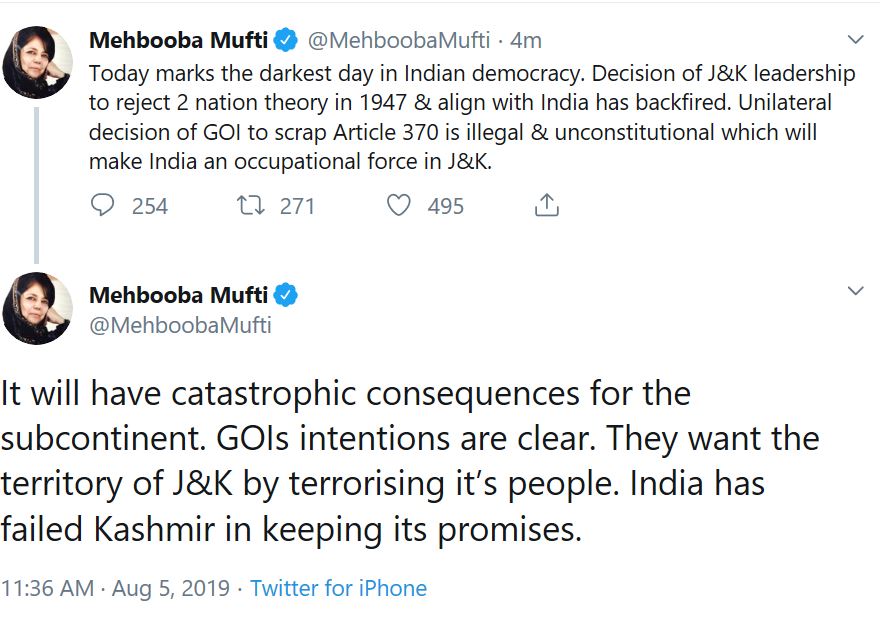Retweet the first tweet about Article 370
Screen dimensions: 880x622
point(247,206)
